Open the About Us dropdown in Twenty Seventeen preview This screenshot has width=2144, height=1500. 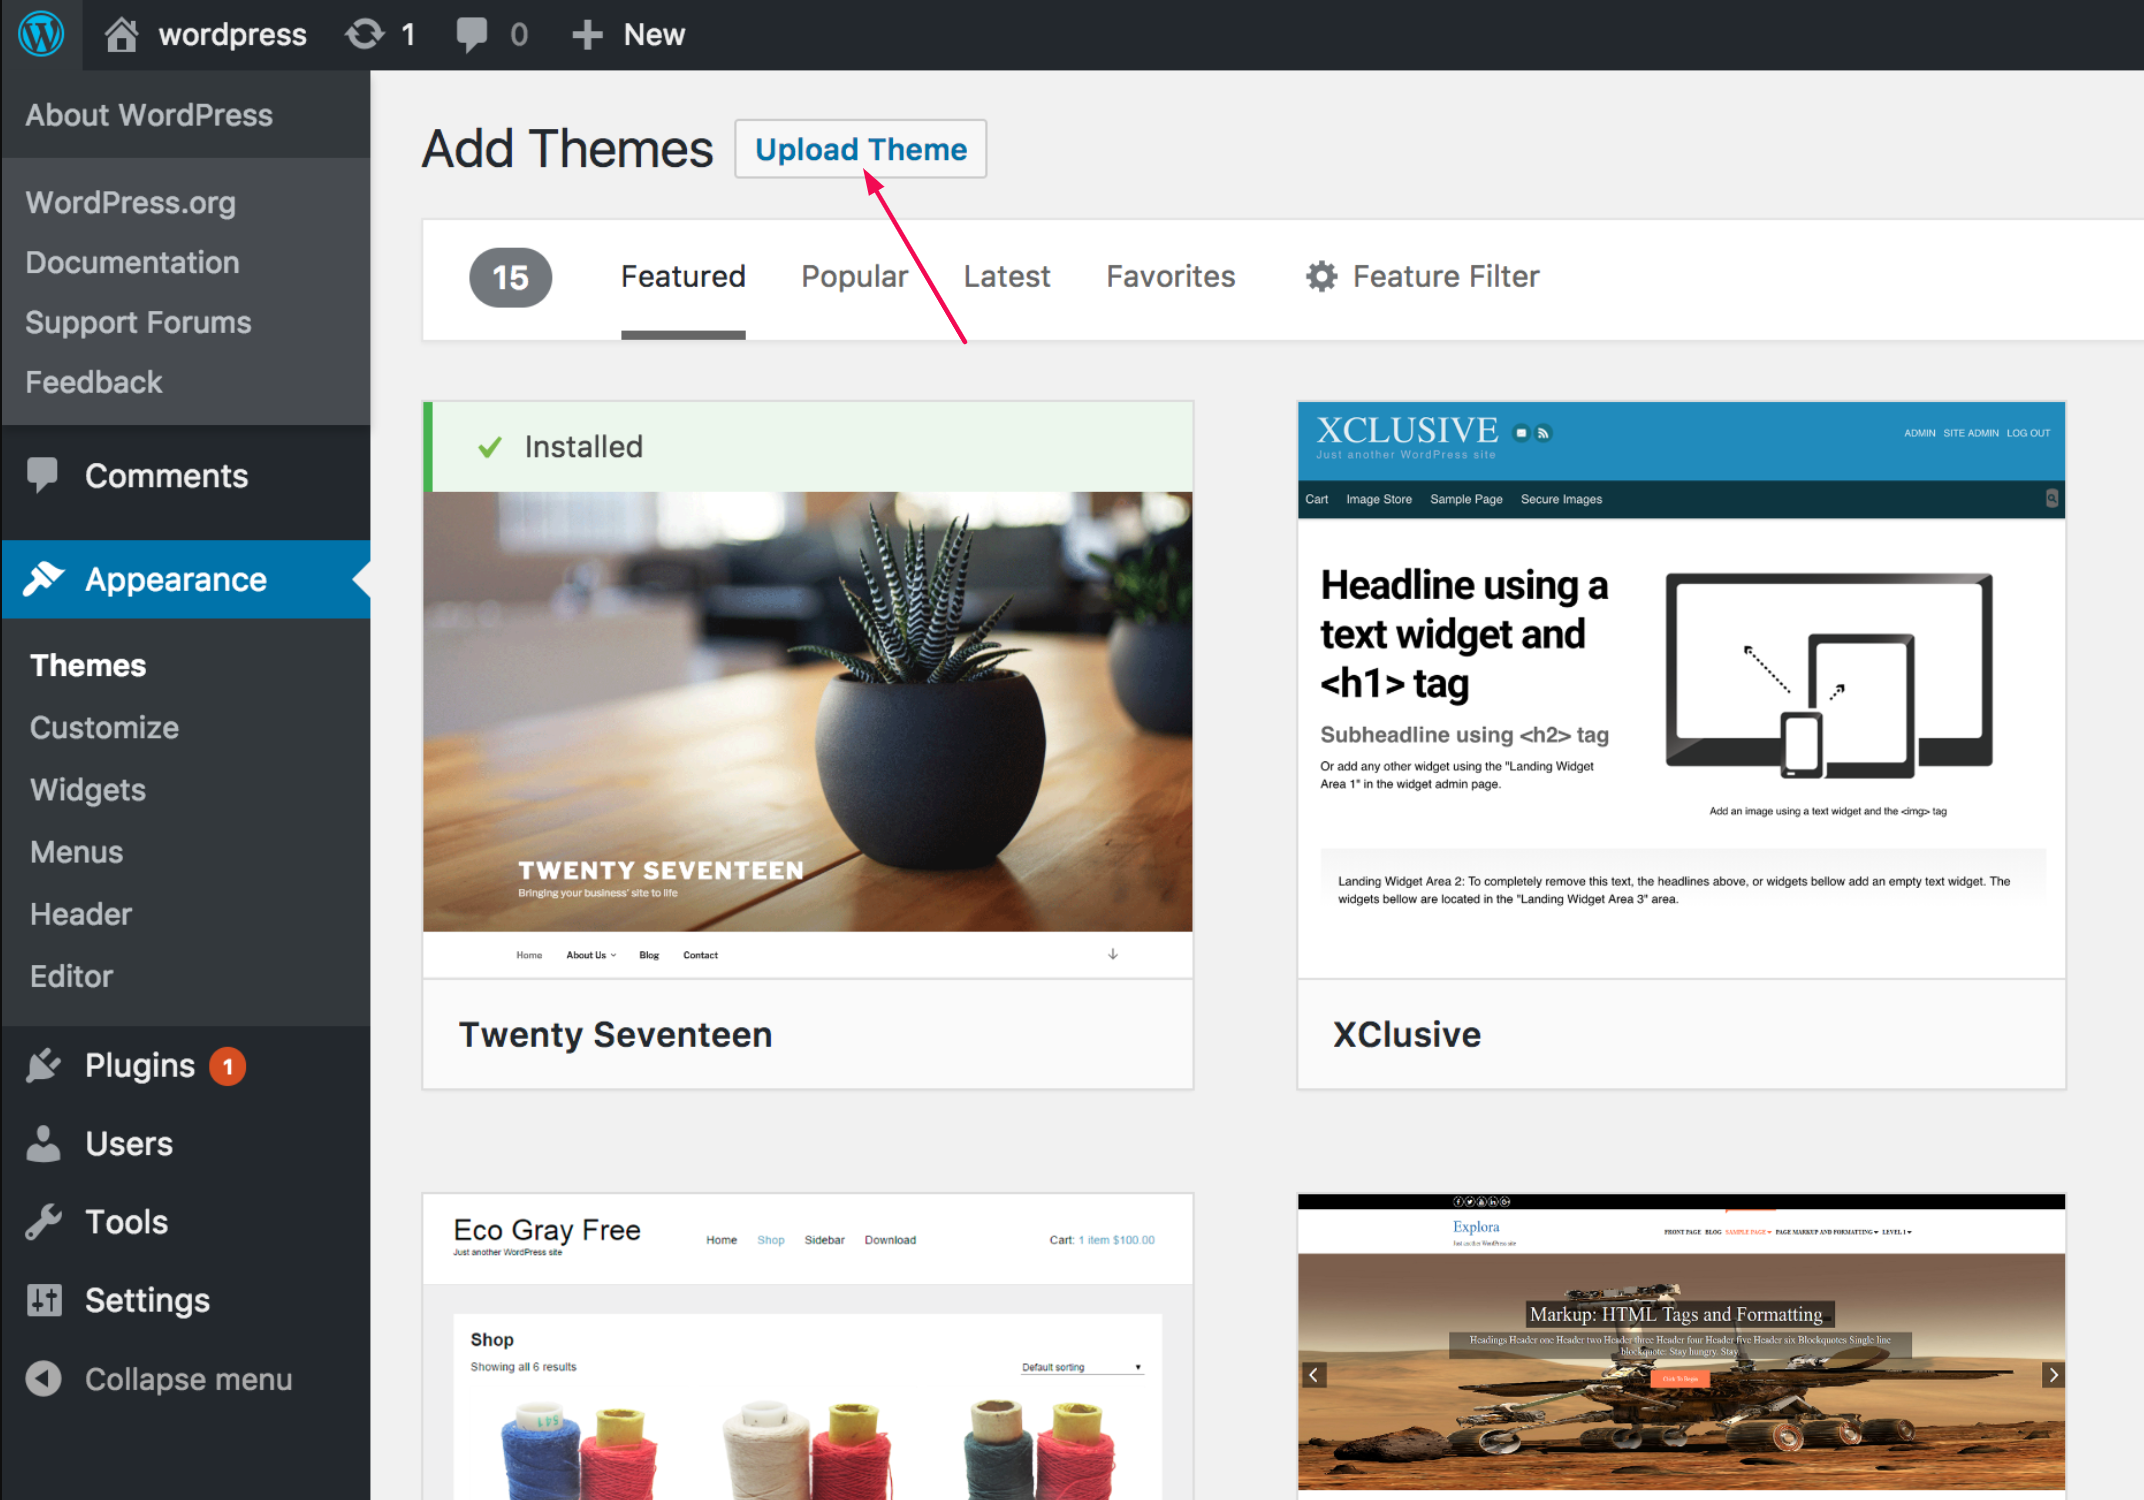pyautogui.click(x=591, y=955)
